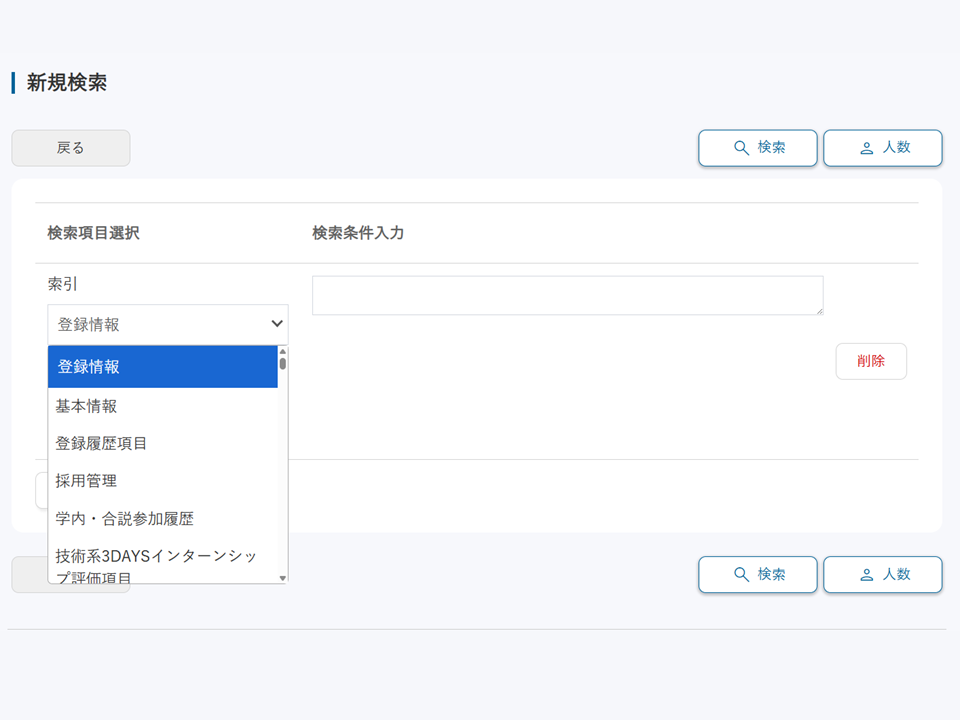Click the person icon on the bottom 人数 button

pos(865,574)
